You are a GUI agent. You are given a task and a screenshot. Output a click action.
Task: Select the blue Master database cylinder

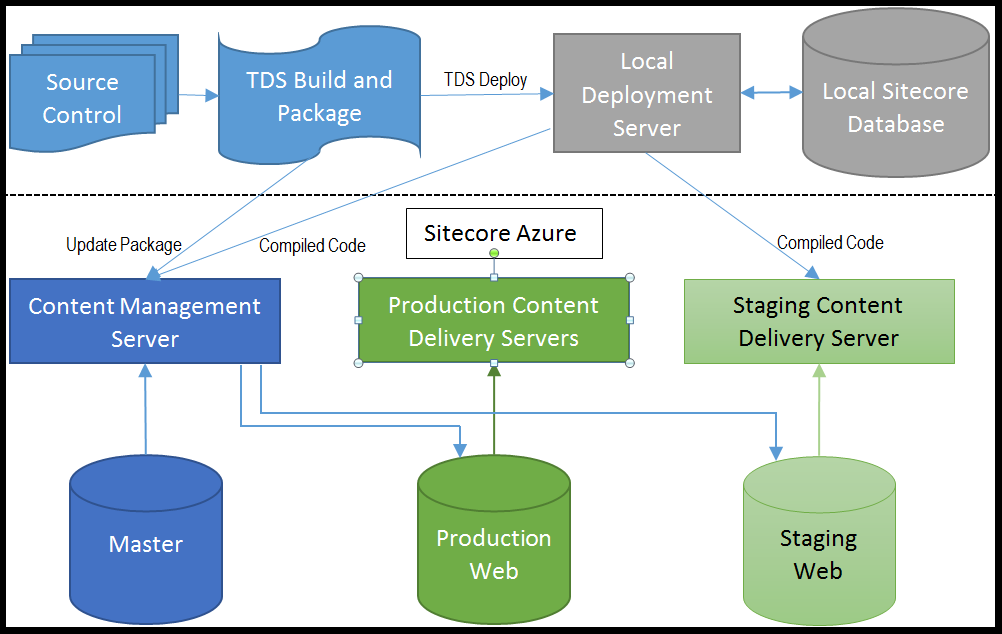point(146,544)
